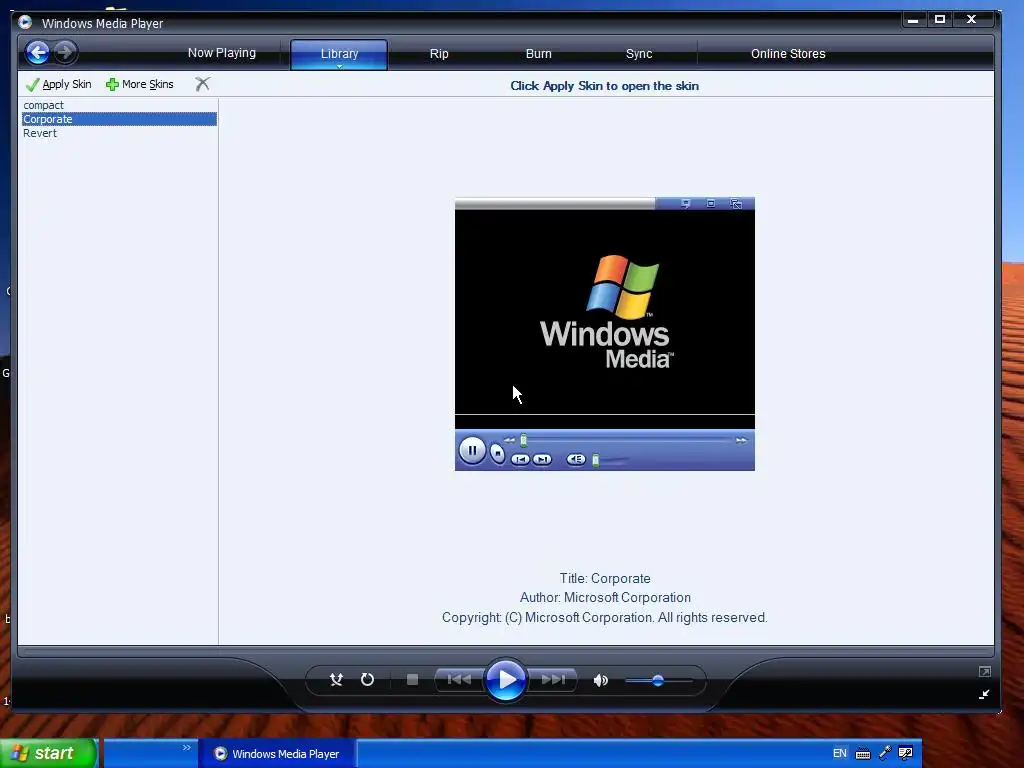Select the Corporate skin entry
The width and height of the screenshot is (1024, 768).
pos(118,119)
